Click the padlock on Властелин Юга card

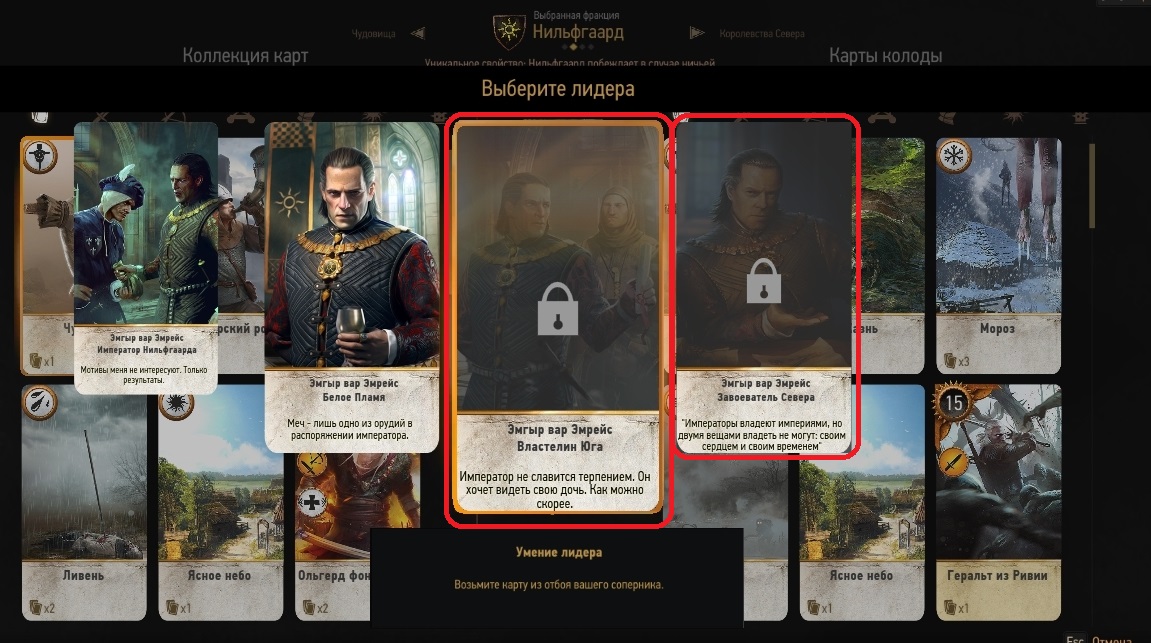(558, 309)
